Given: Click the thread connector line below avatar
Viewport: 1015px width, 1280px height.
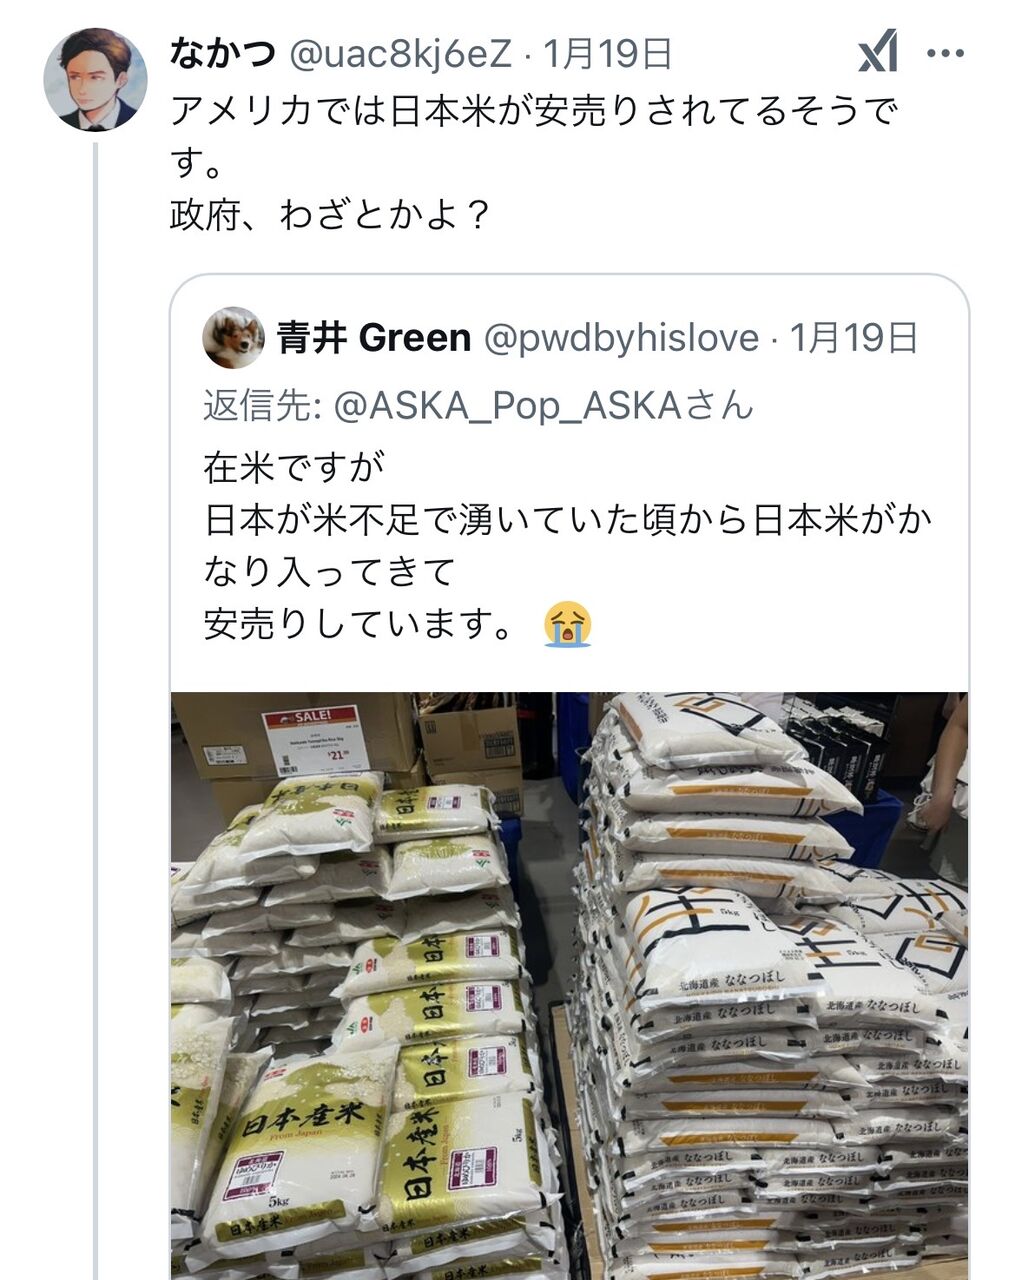Looking at the screenshot, I should tap(96, 710).
